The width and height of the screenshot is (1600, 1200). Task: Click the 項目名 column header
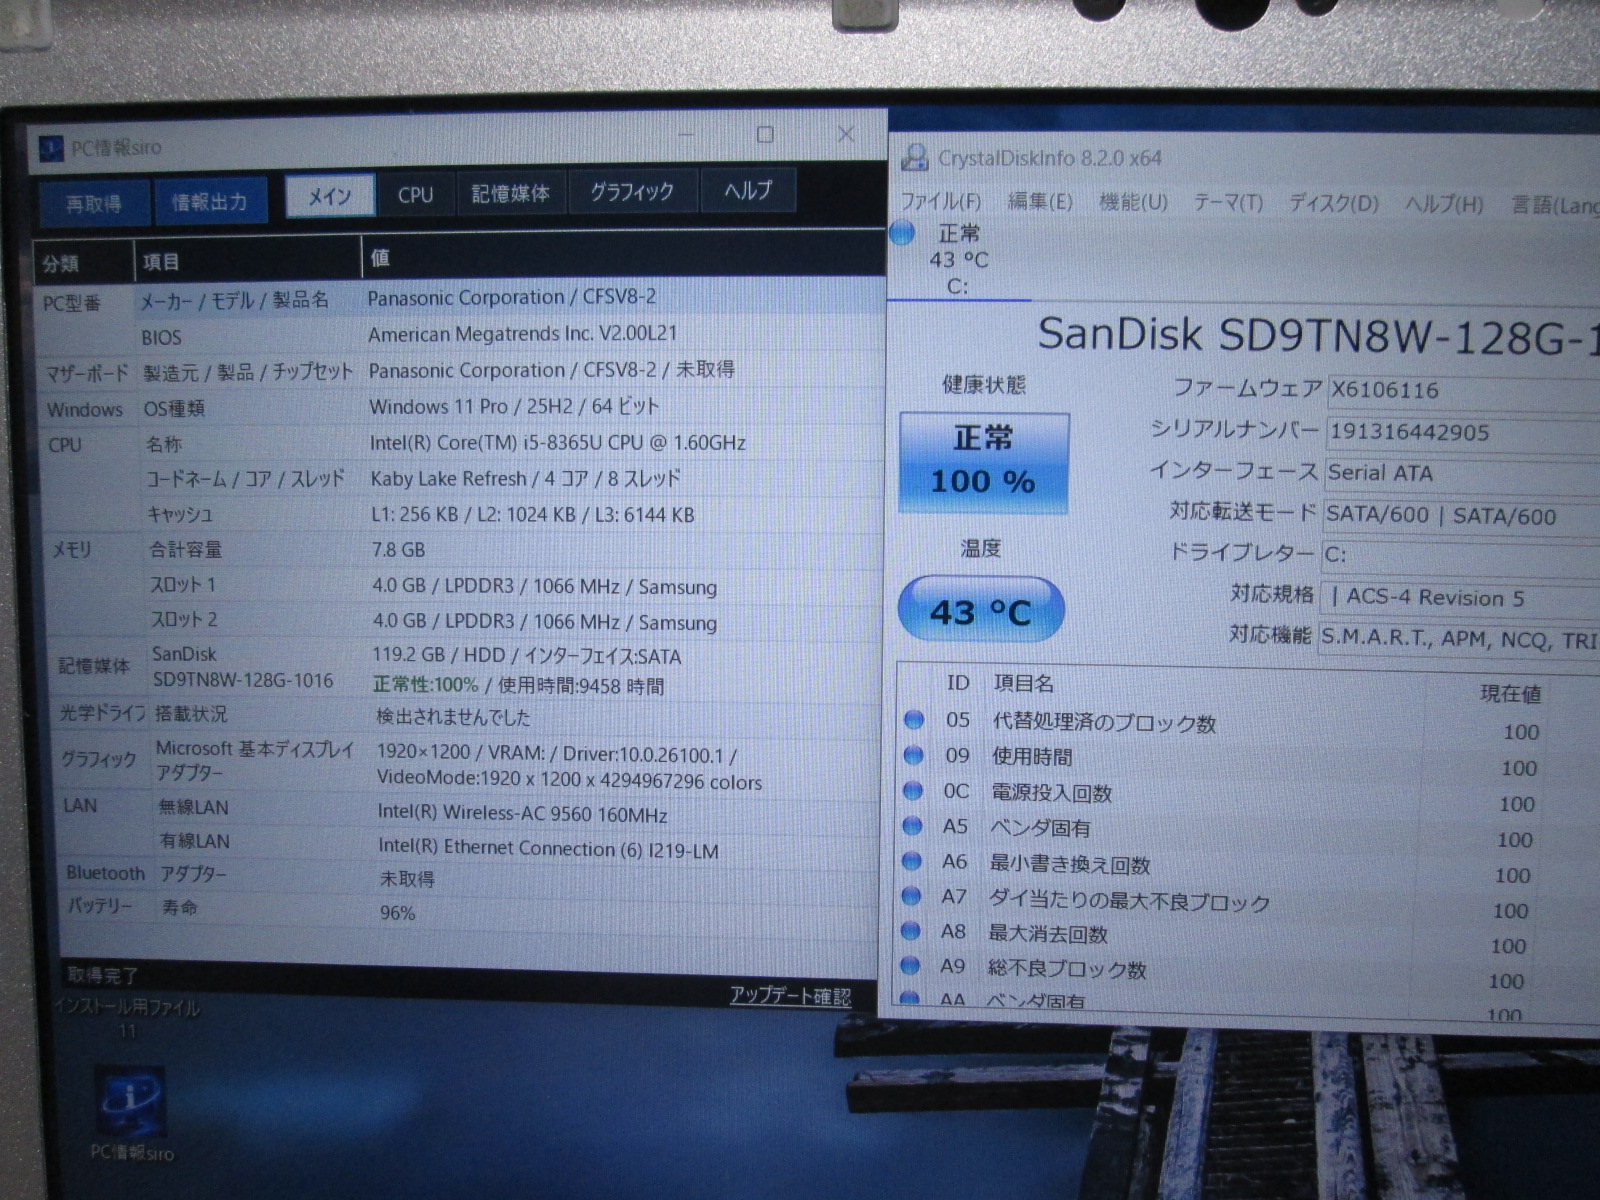pyautogui.click(x=1023, y=683)
